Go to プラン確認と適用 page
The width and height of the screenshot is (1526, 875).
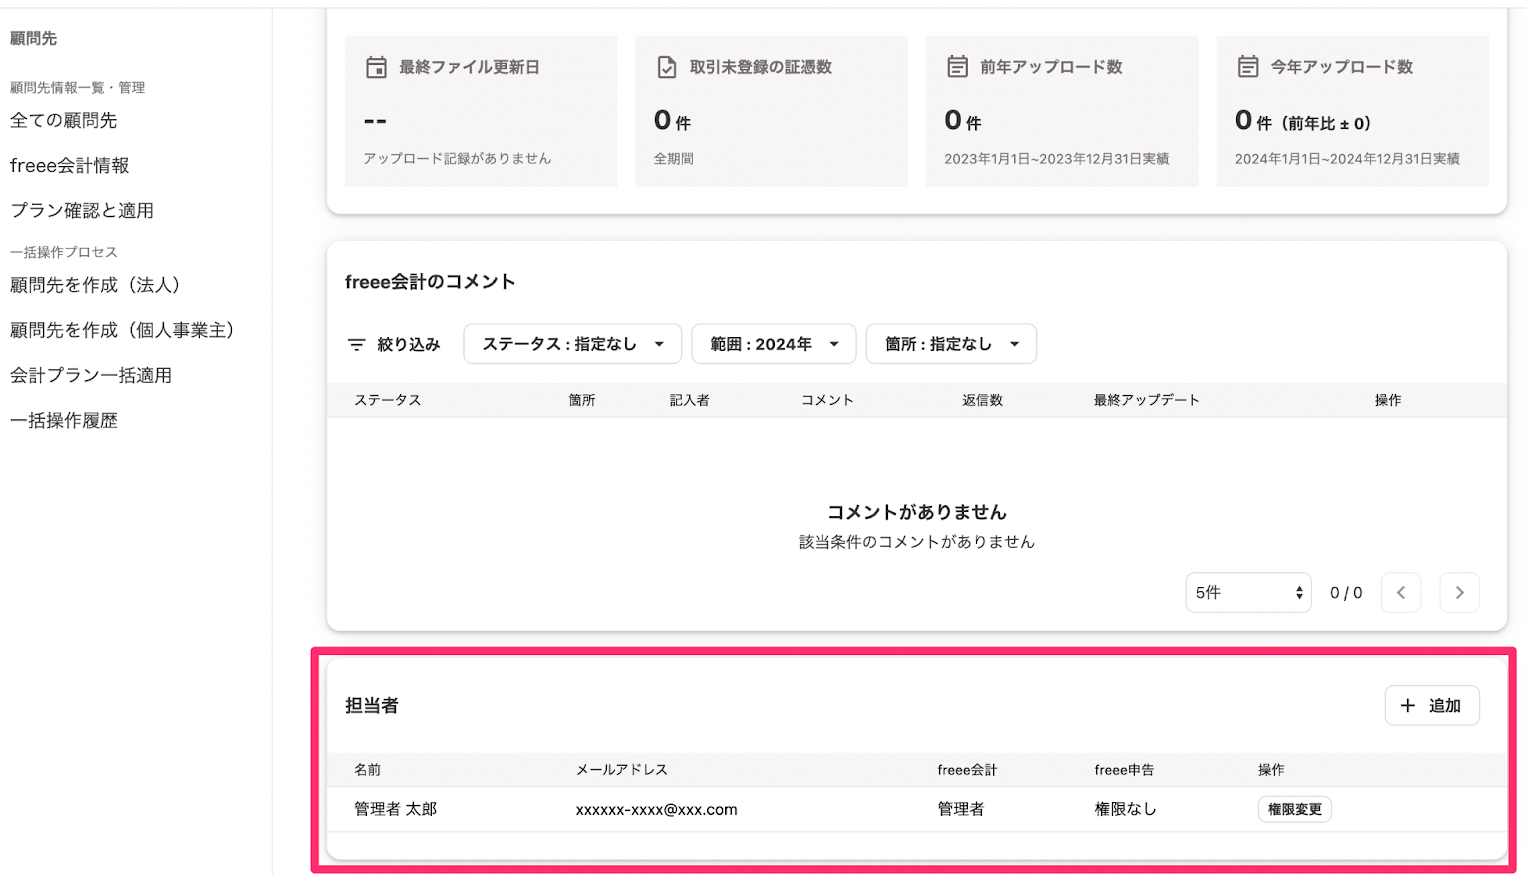pyautogui.click(x=82, y=210)
